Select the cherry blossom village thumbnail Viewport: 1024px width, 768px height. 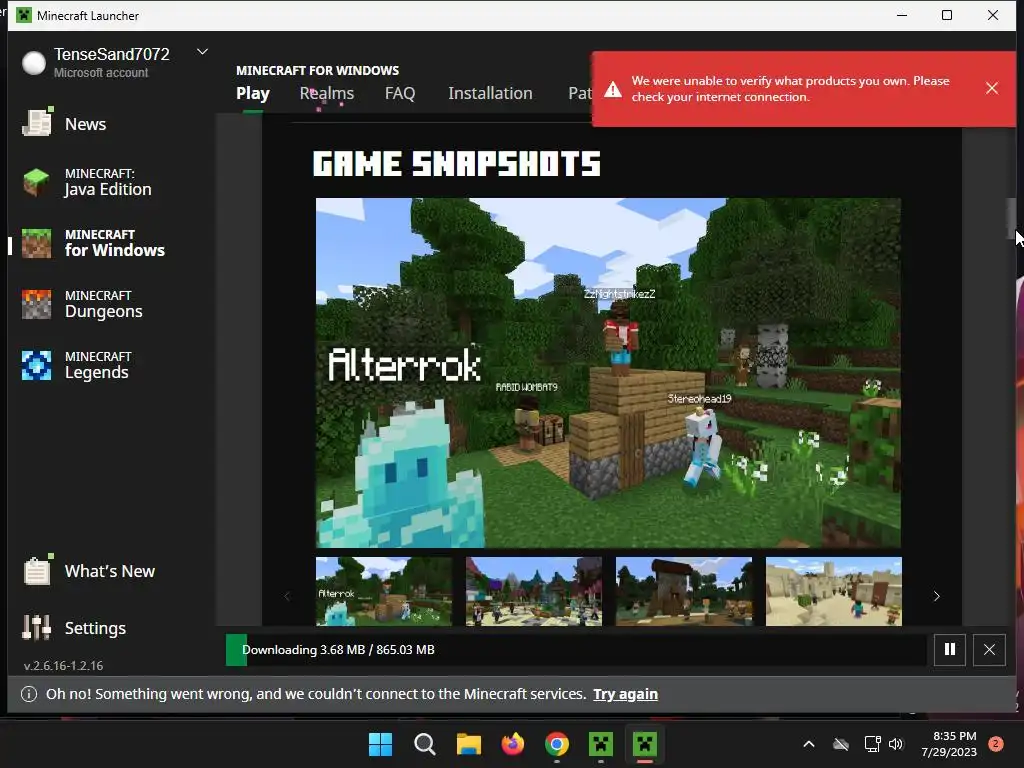coord(534,591)
